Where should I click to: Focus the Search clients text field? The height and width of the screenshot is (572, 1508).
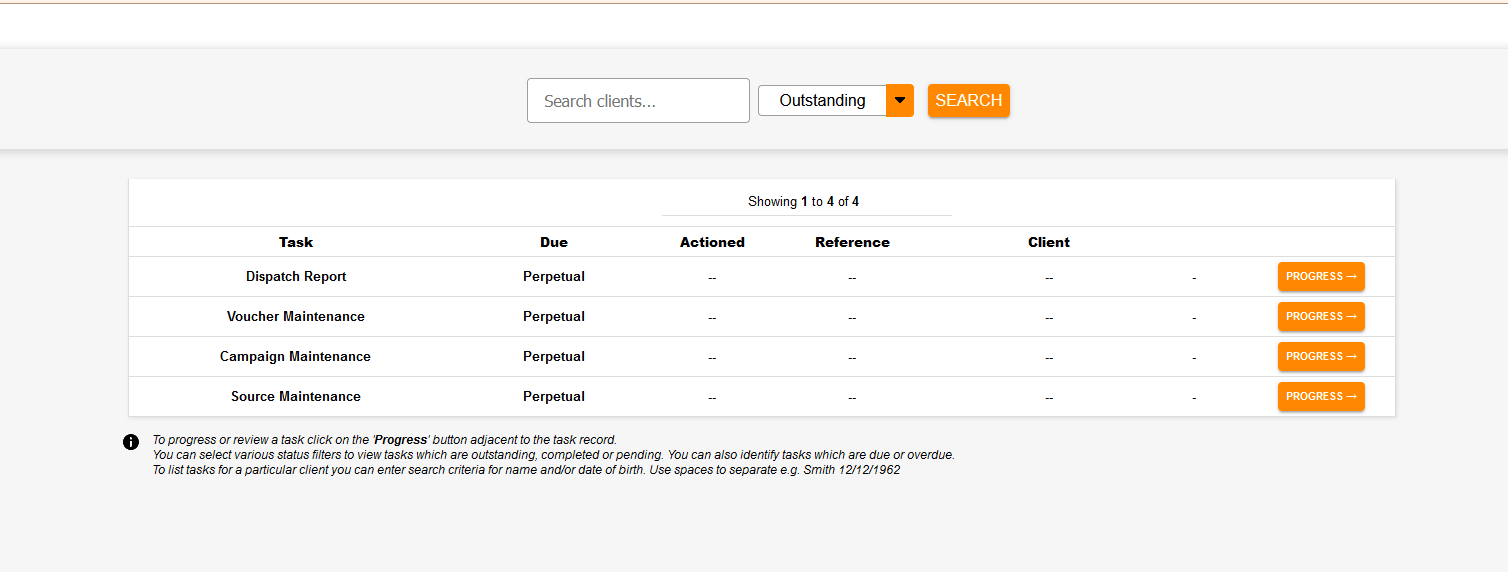tap(638, 101)
